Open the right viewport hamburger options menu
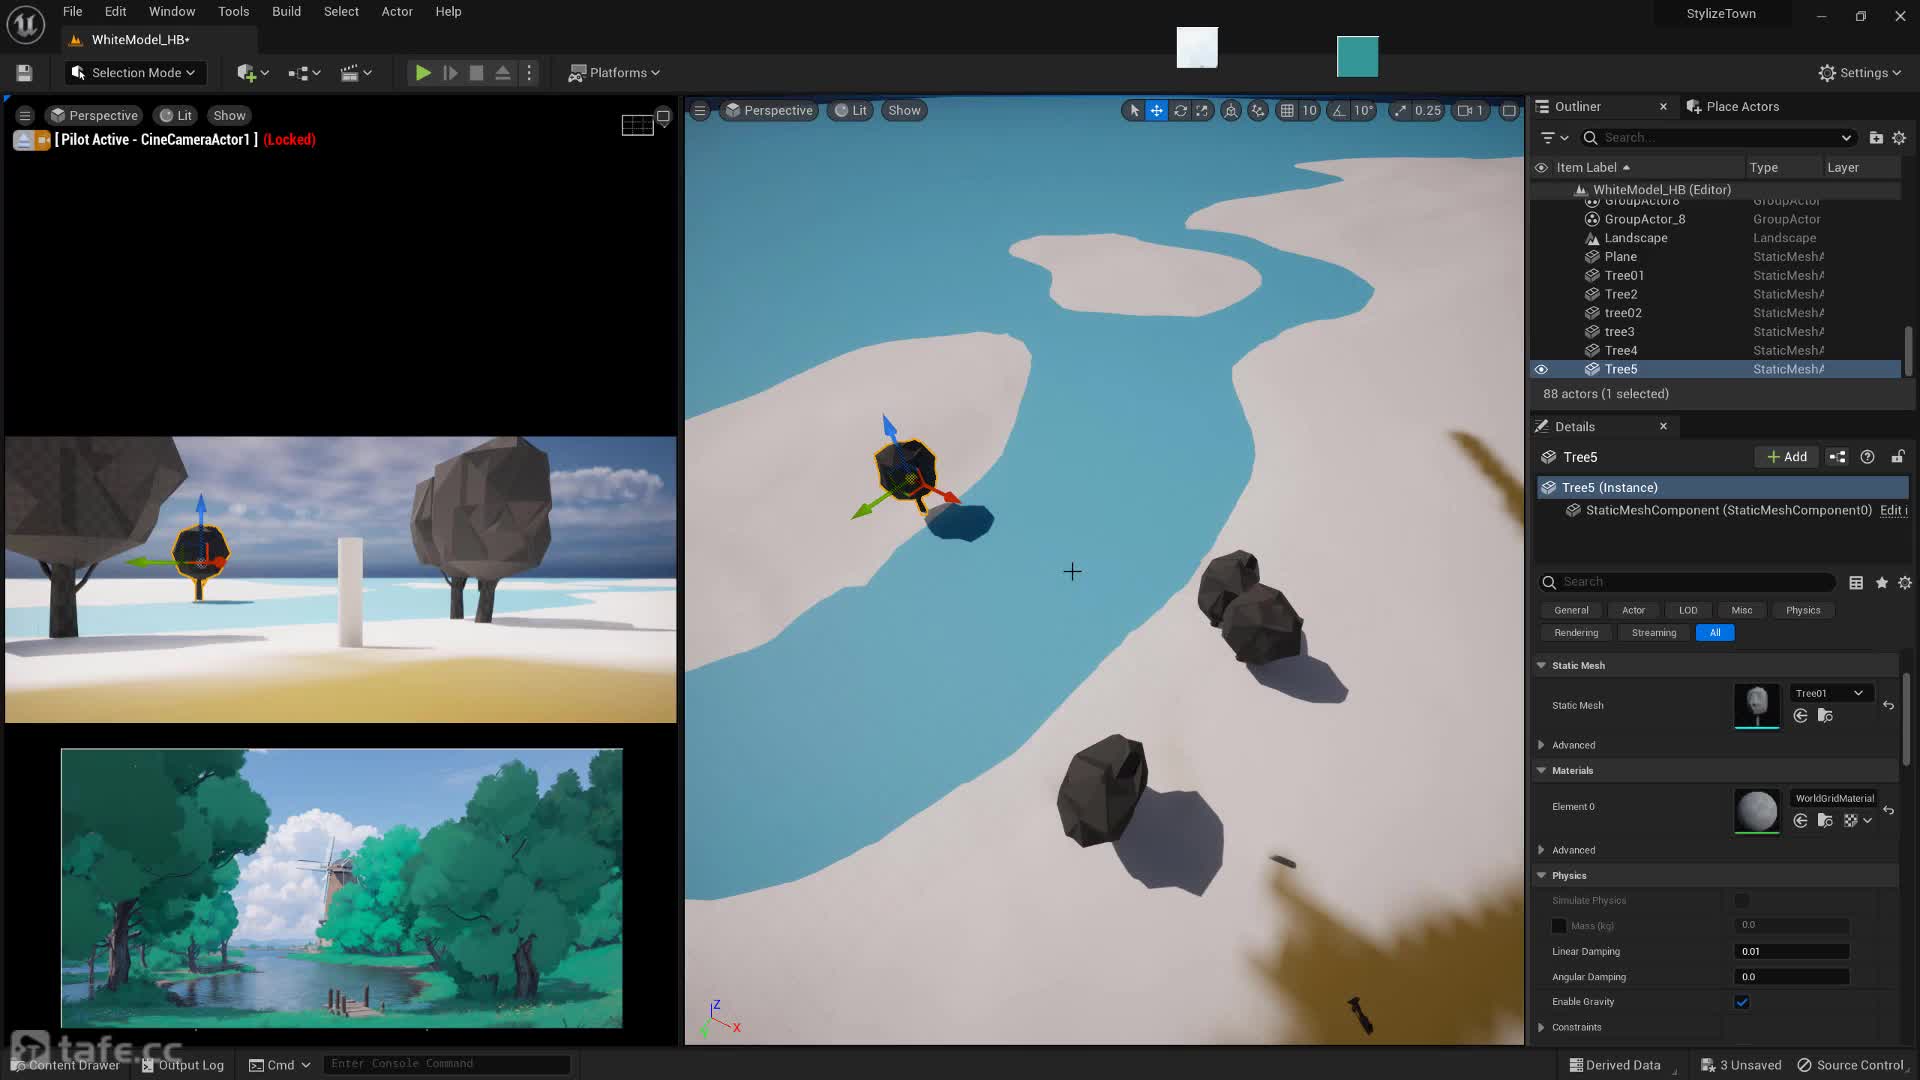Screen dimensions: 1920x1080 point(700,111)
